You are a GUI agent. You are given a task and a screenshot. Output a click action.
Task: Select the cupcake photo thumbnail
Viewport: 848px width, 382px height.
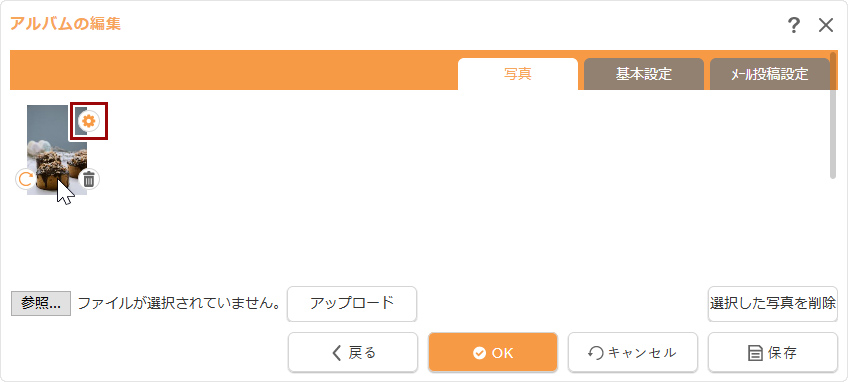click(x=57, y=150)
